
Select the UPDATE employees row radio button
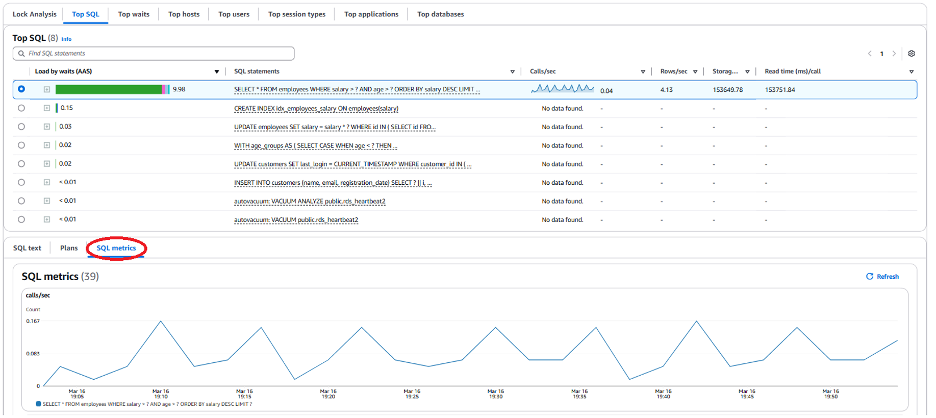[x=21, y=126]
